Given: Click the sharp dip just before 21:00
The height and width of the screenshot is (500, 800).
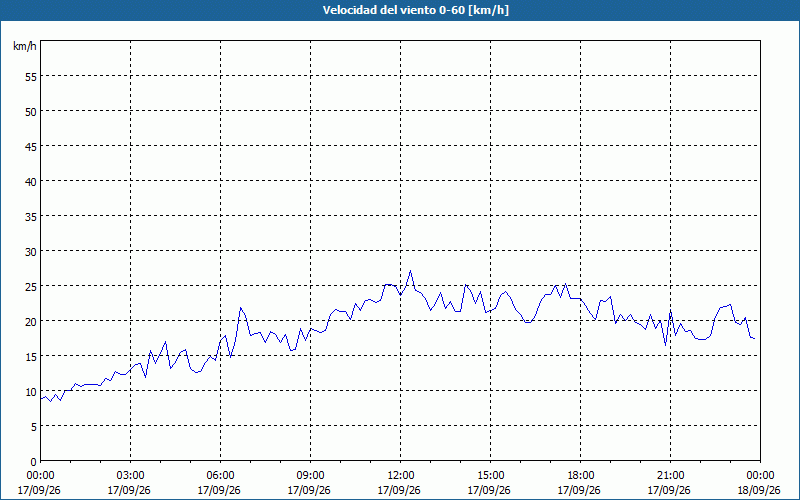Looking at the screenshot, I should [665, 345].
